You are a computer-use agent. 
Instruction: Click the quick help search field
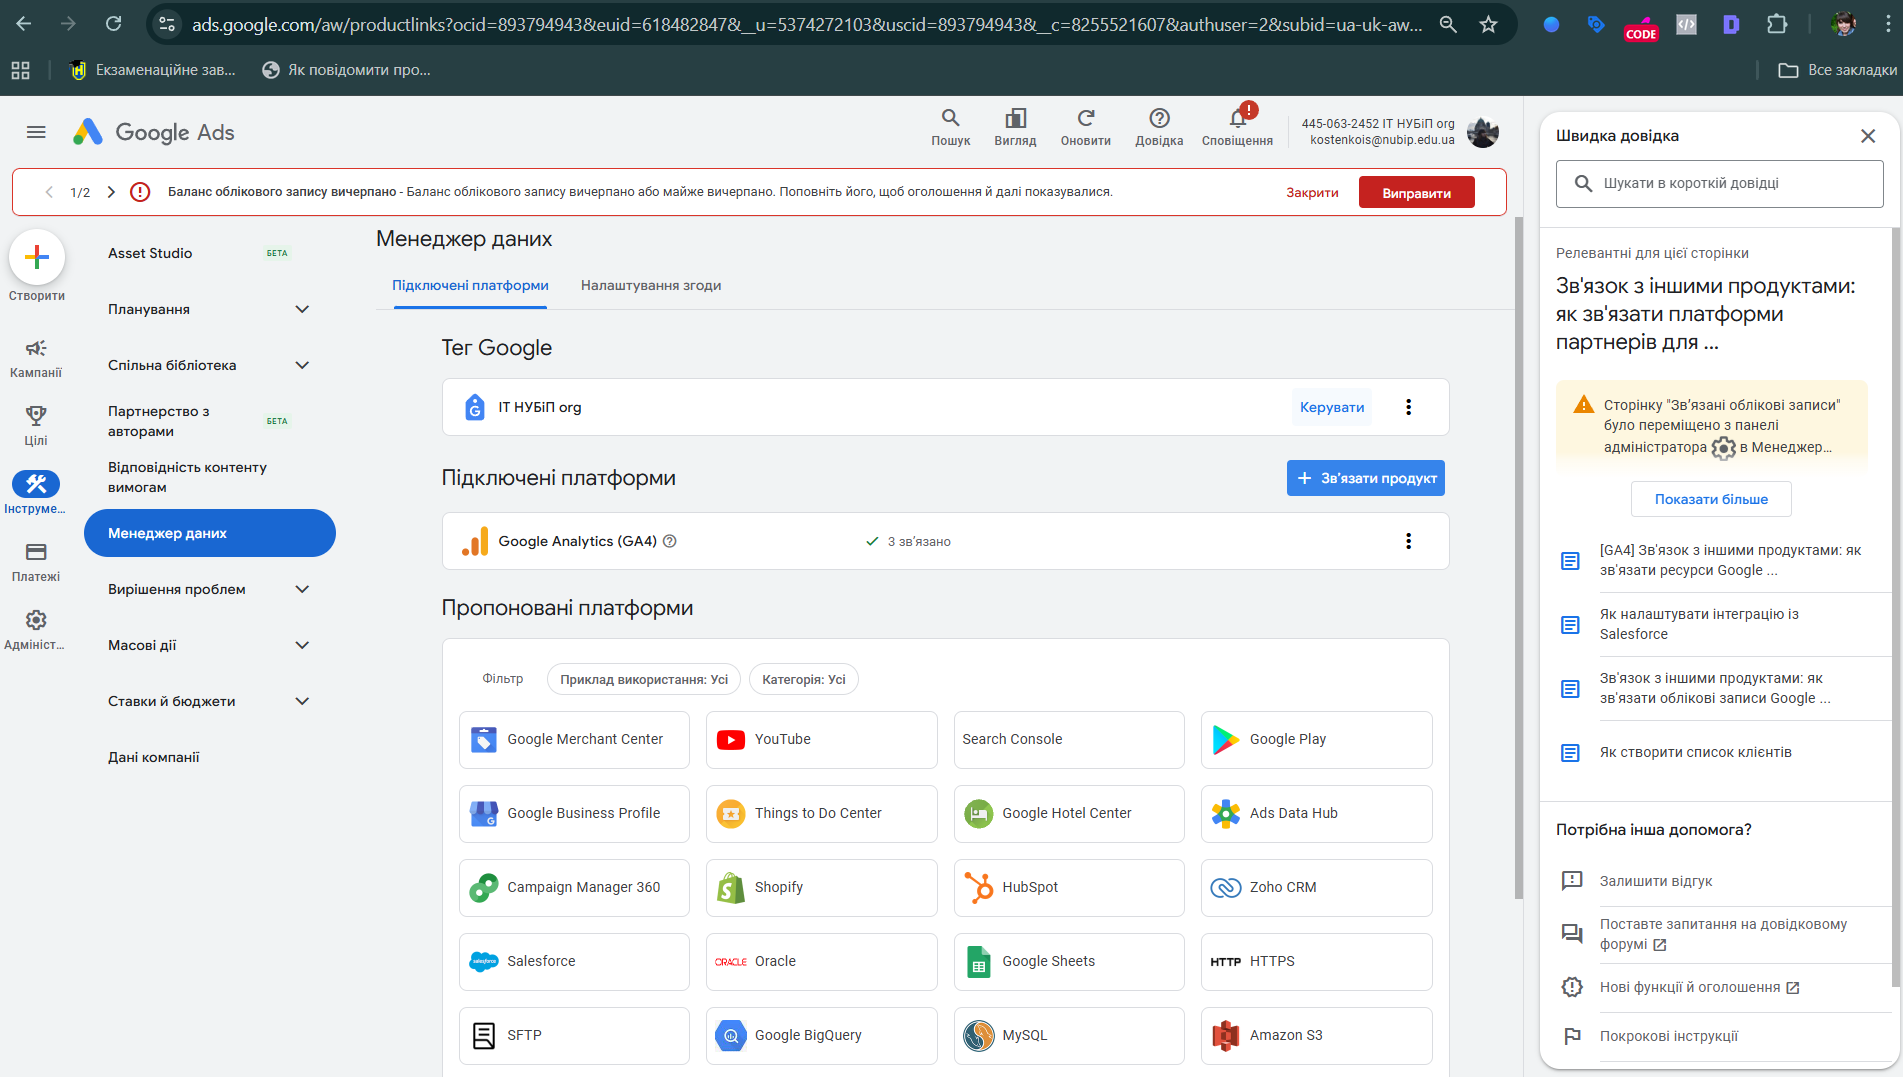point(1720,184)
